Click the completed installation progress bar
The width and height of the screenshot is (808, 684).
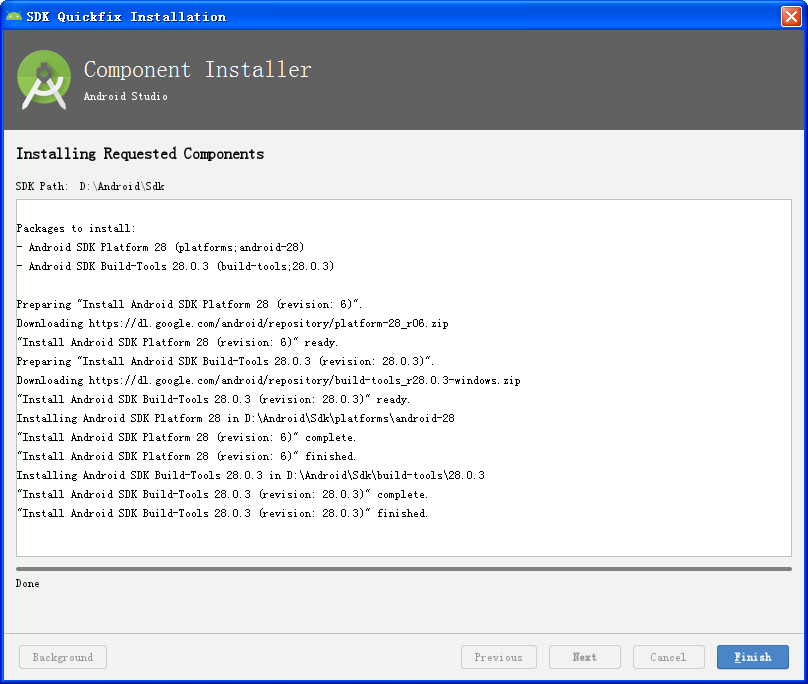[403, 569]
